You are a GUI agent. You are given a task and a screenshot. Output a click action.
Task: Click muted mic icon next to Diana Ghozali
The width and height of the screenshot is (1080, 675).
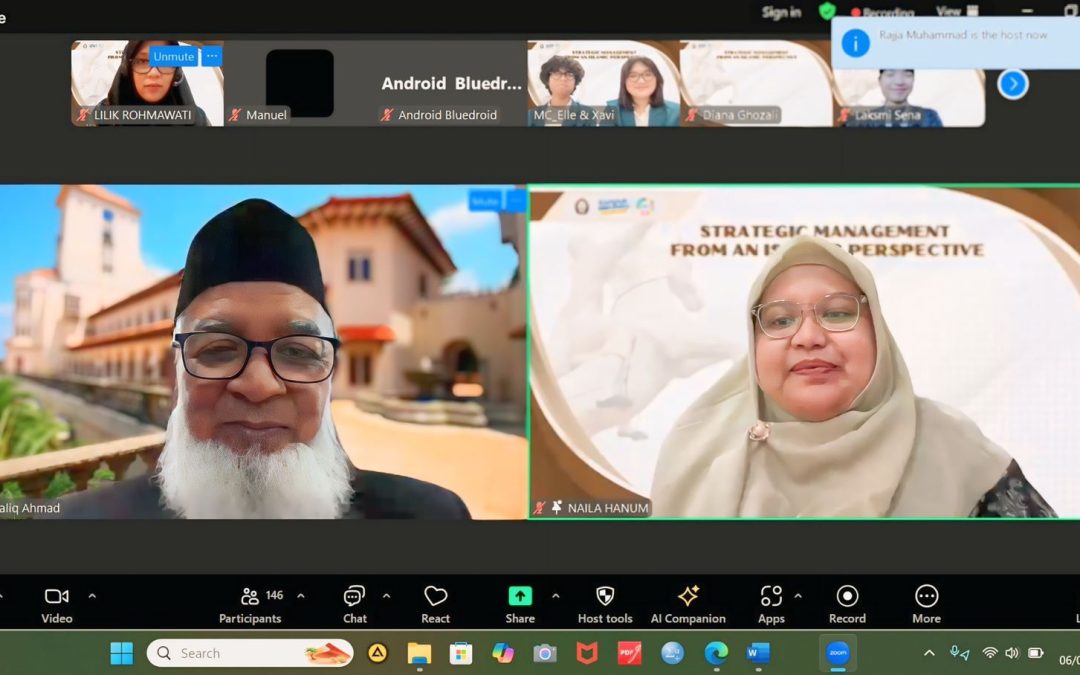click(x=692, y=115)
